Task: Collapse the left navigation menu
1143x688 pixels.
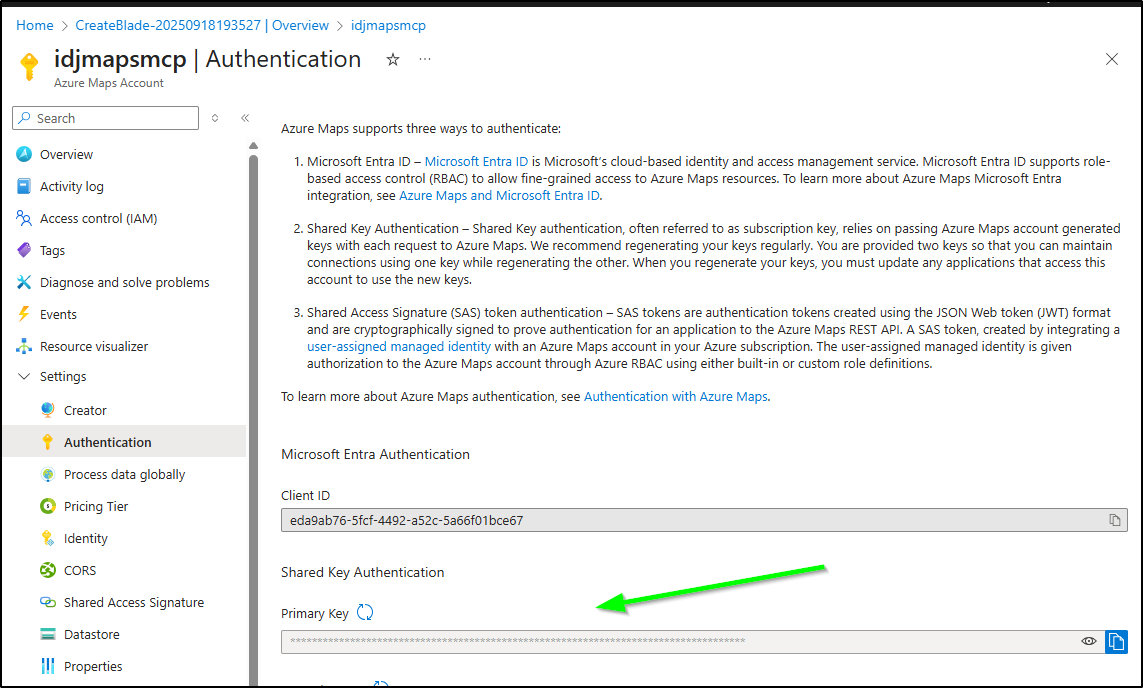Action: pos(245,118)
